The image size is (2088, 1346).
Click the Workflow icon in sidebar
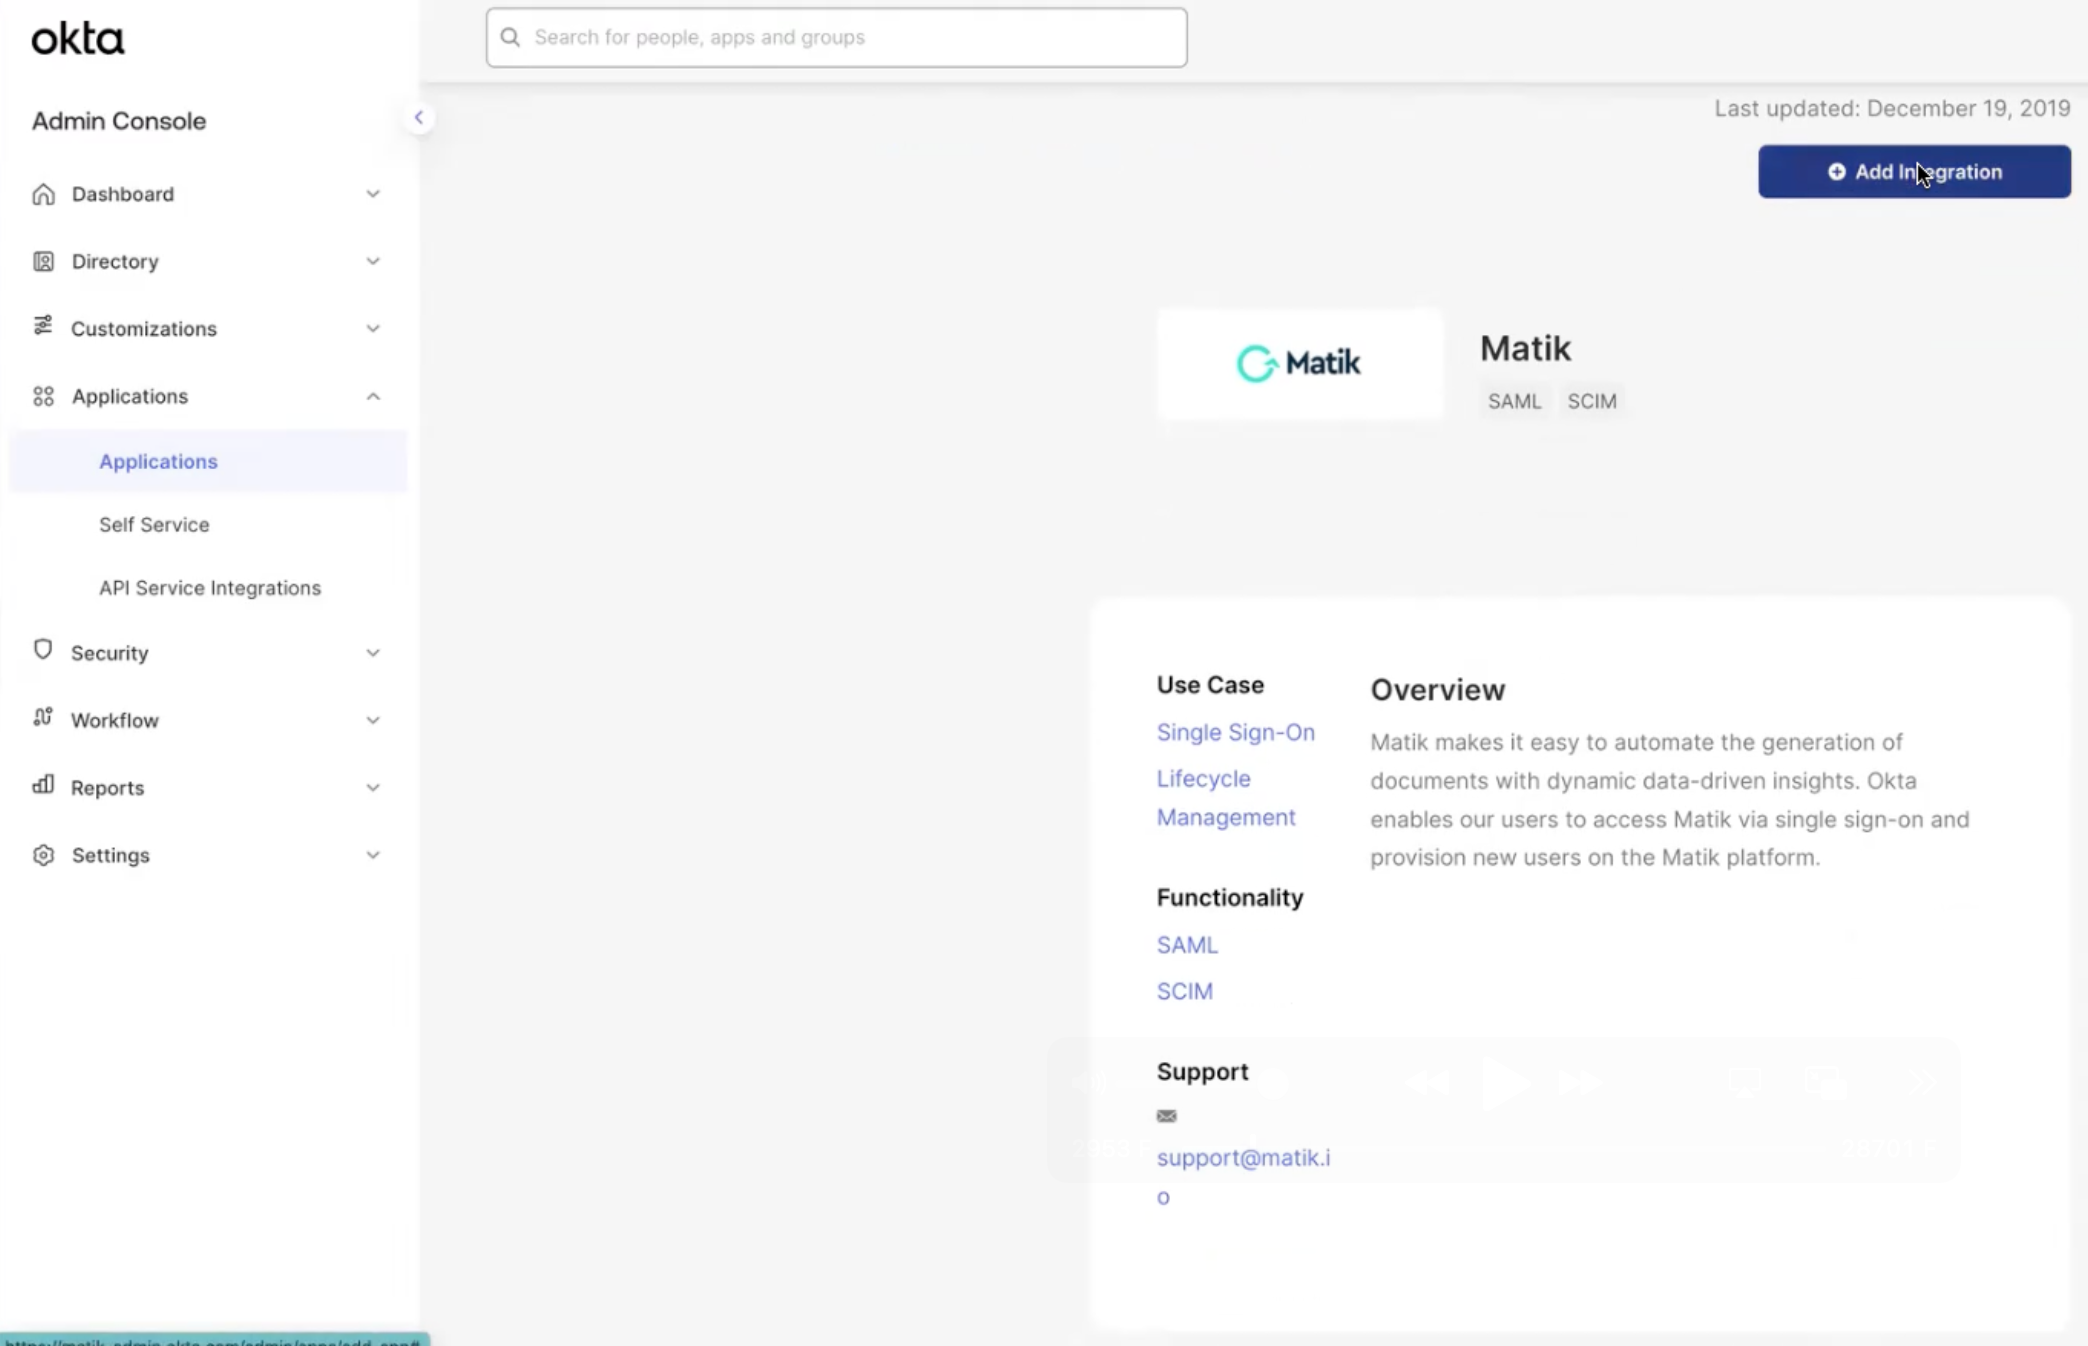(x=43, y=718)
